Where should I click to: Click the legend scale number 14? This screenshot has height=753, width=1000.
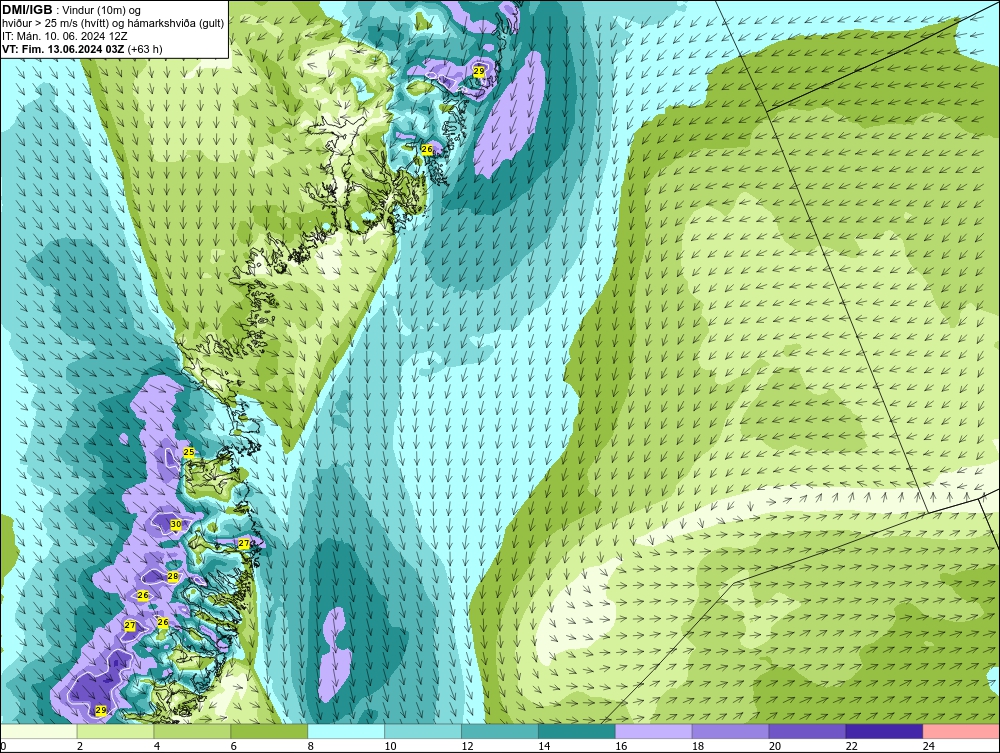[544, 746]
